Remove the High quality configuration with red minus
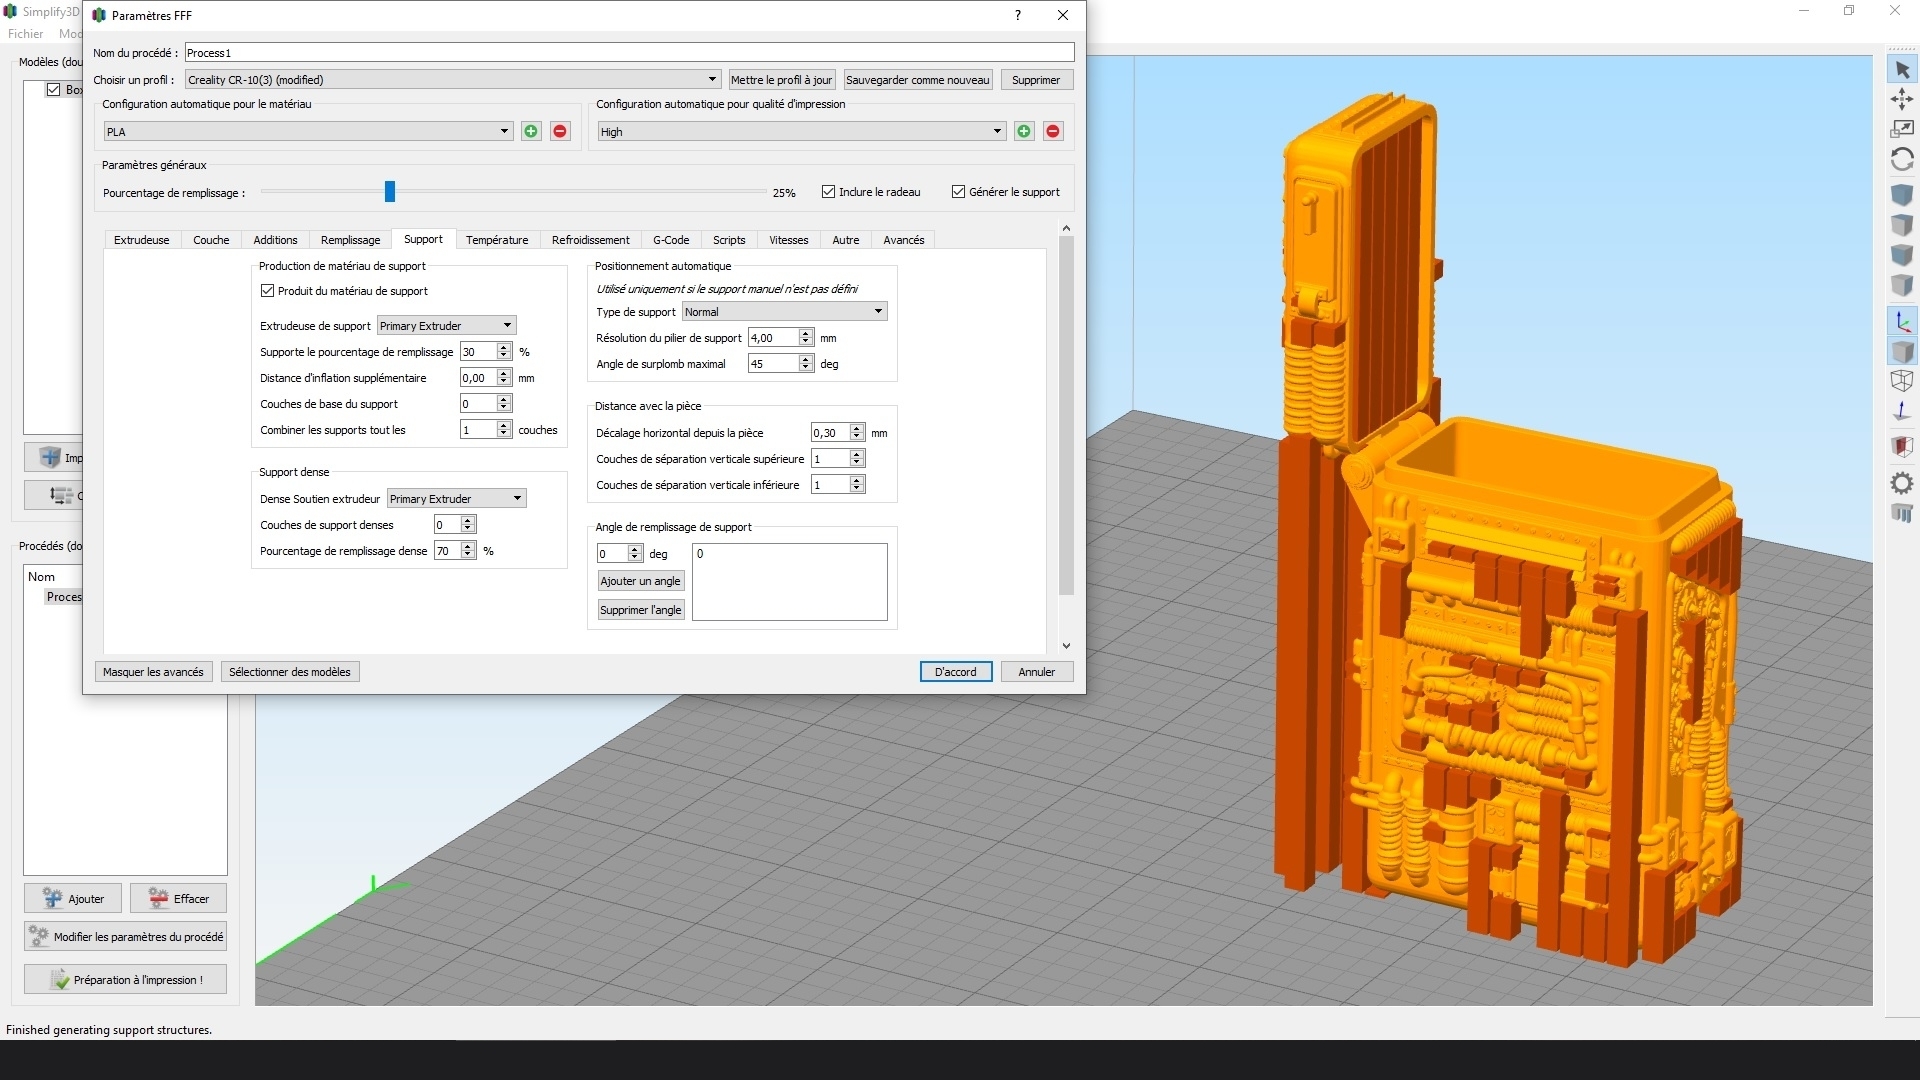Screen dimensions: 1920x1080 (1053, 131)
